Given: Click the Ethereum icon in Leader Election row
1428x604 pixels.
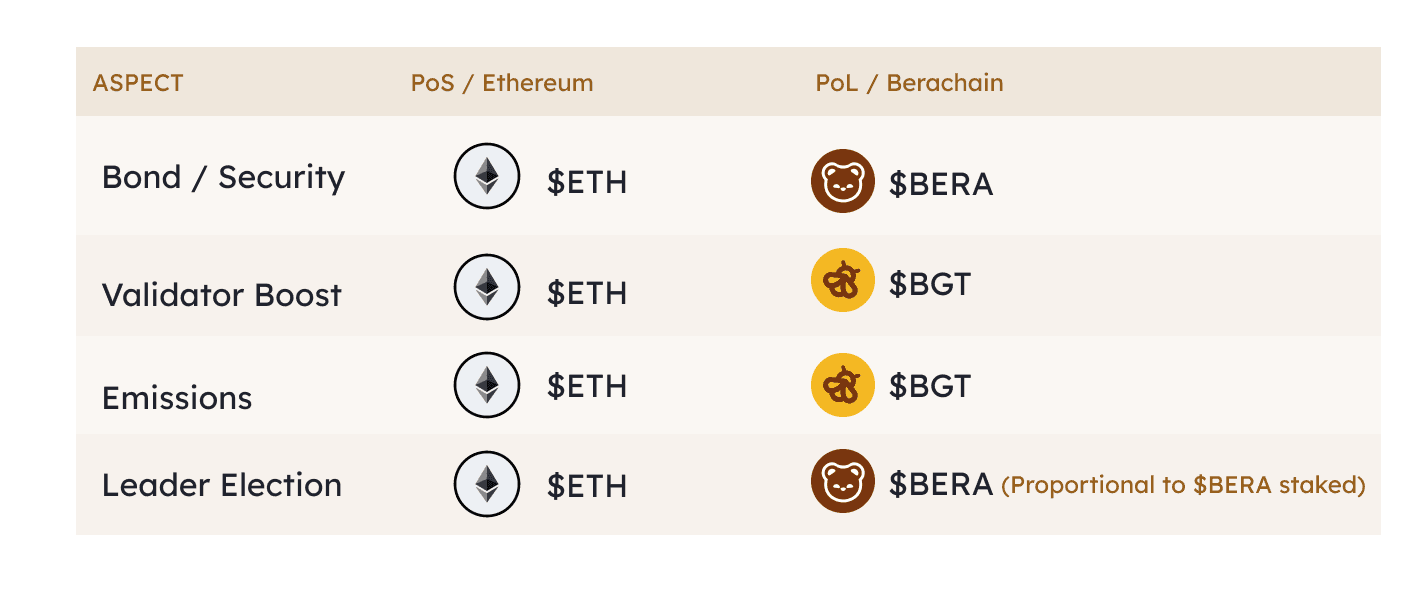Looking at the screenshot, I should click(487, 484).
